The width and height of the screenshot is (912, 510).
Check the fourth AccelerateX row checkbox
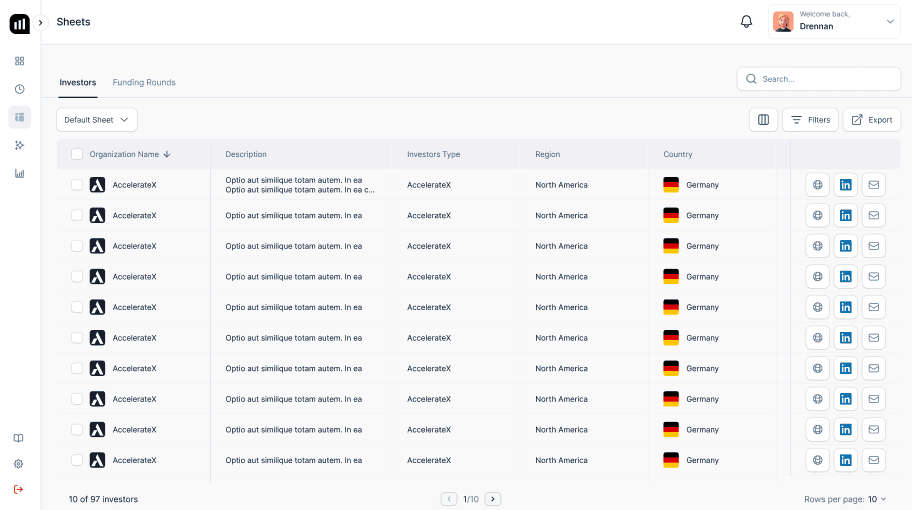point(77,277)
